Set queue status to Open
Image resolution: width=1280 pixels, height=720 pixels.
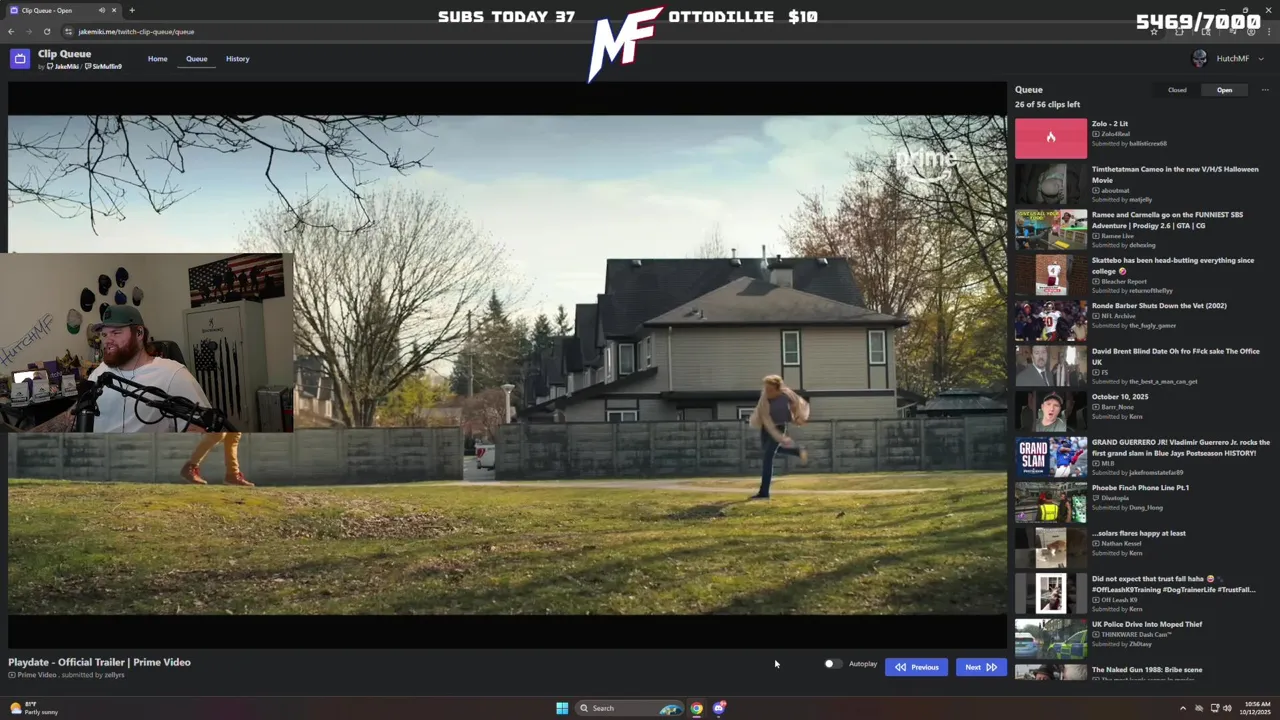pyautogui.click(x=1224, y=90)
